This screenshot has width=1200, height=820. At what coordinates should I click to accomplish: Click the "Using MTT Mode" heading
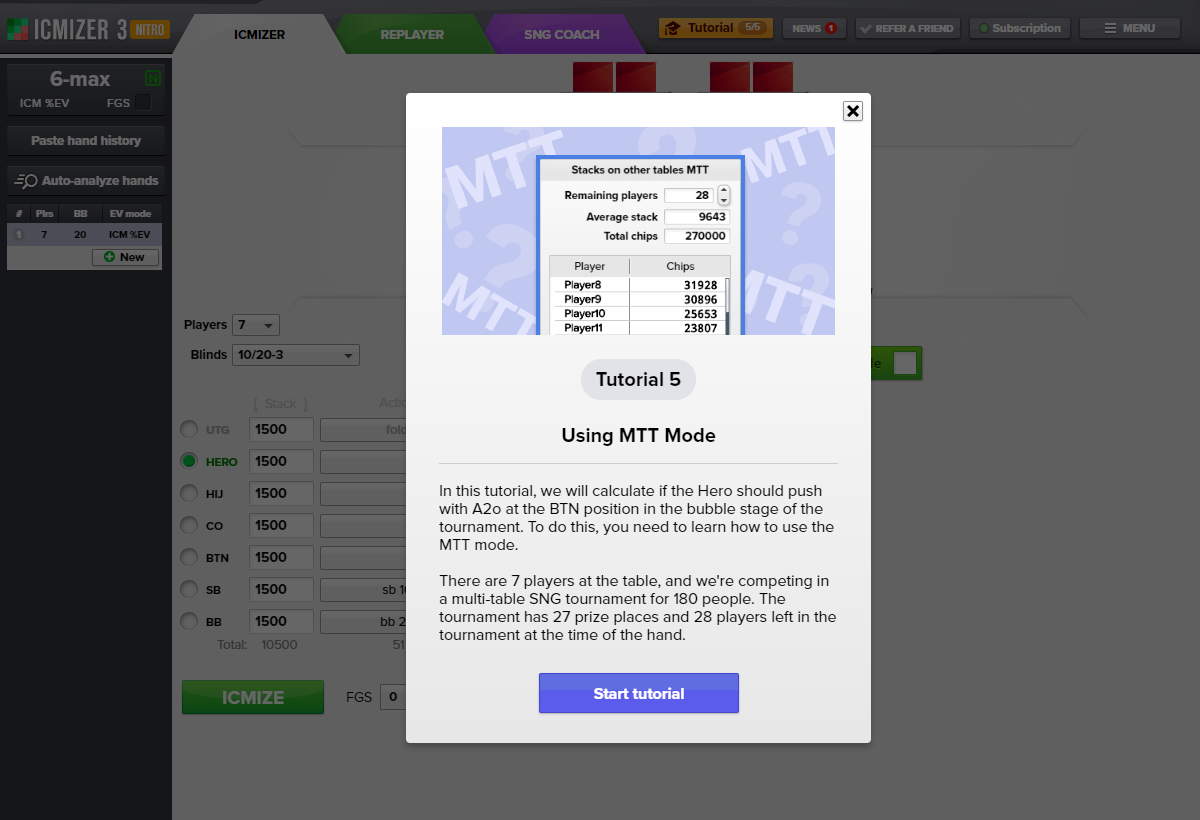pyautogui.click(x=638, y=435)
